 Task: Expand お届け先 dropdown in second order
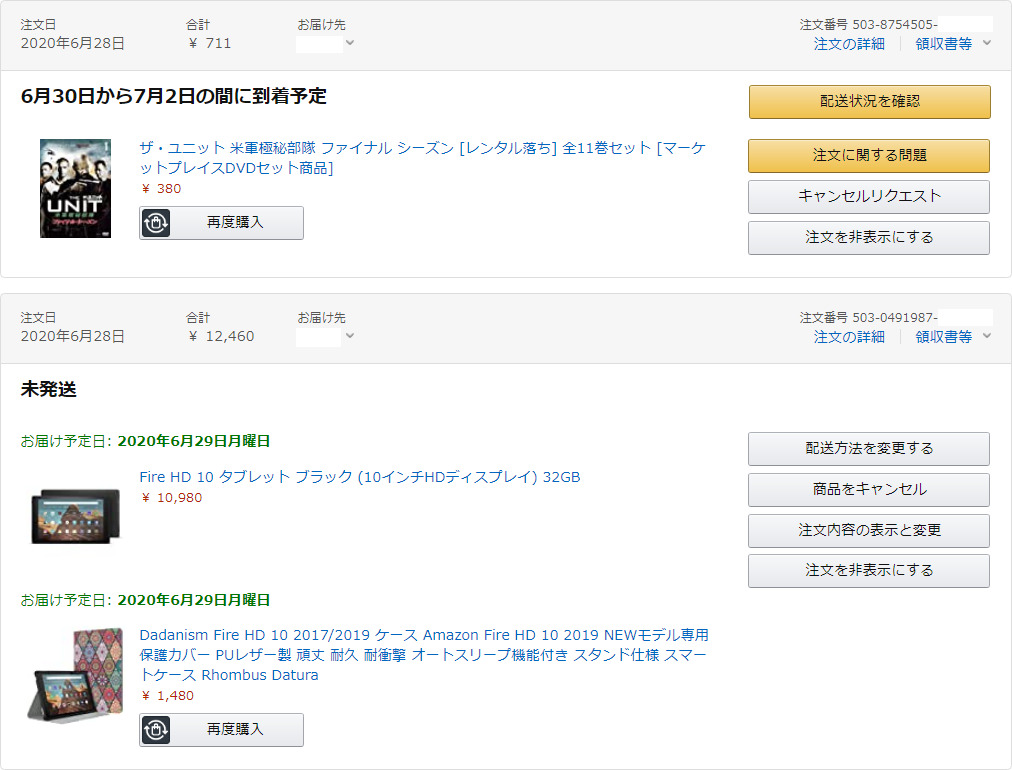pos(349,336)
